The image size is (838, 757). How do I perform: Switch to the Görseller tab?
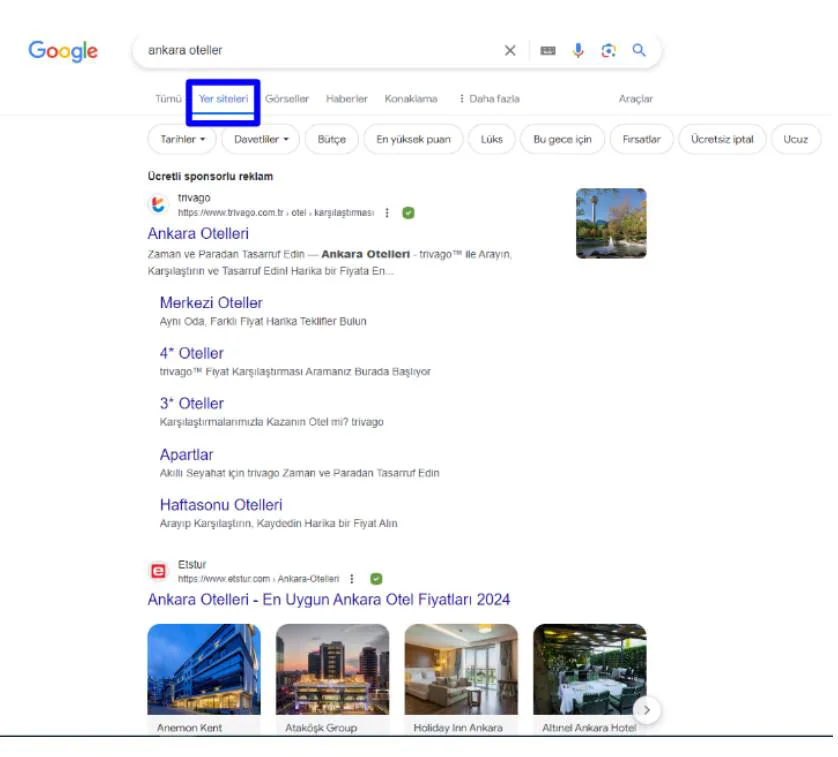click(287, 99)
